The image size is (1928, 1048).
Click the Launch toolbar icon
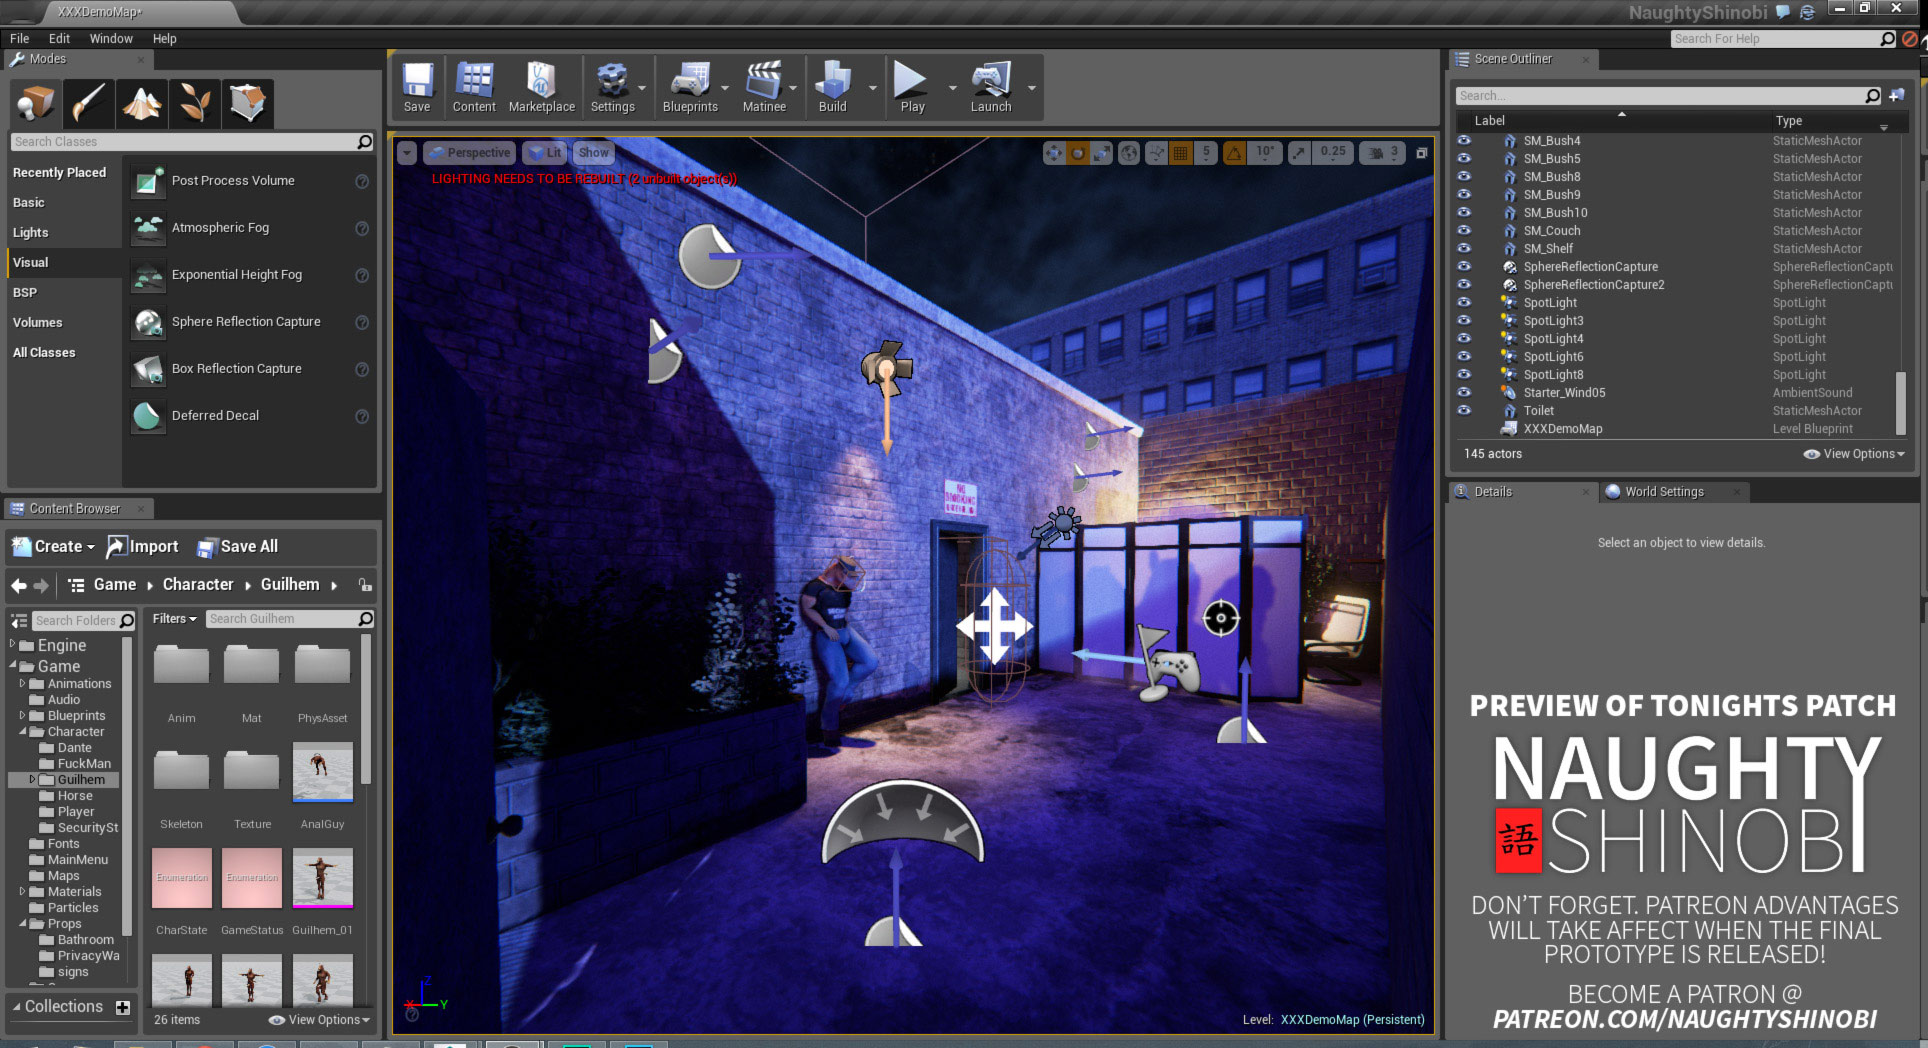tap(991, 88)
